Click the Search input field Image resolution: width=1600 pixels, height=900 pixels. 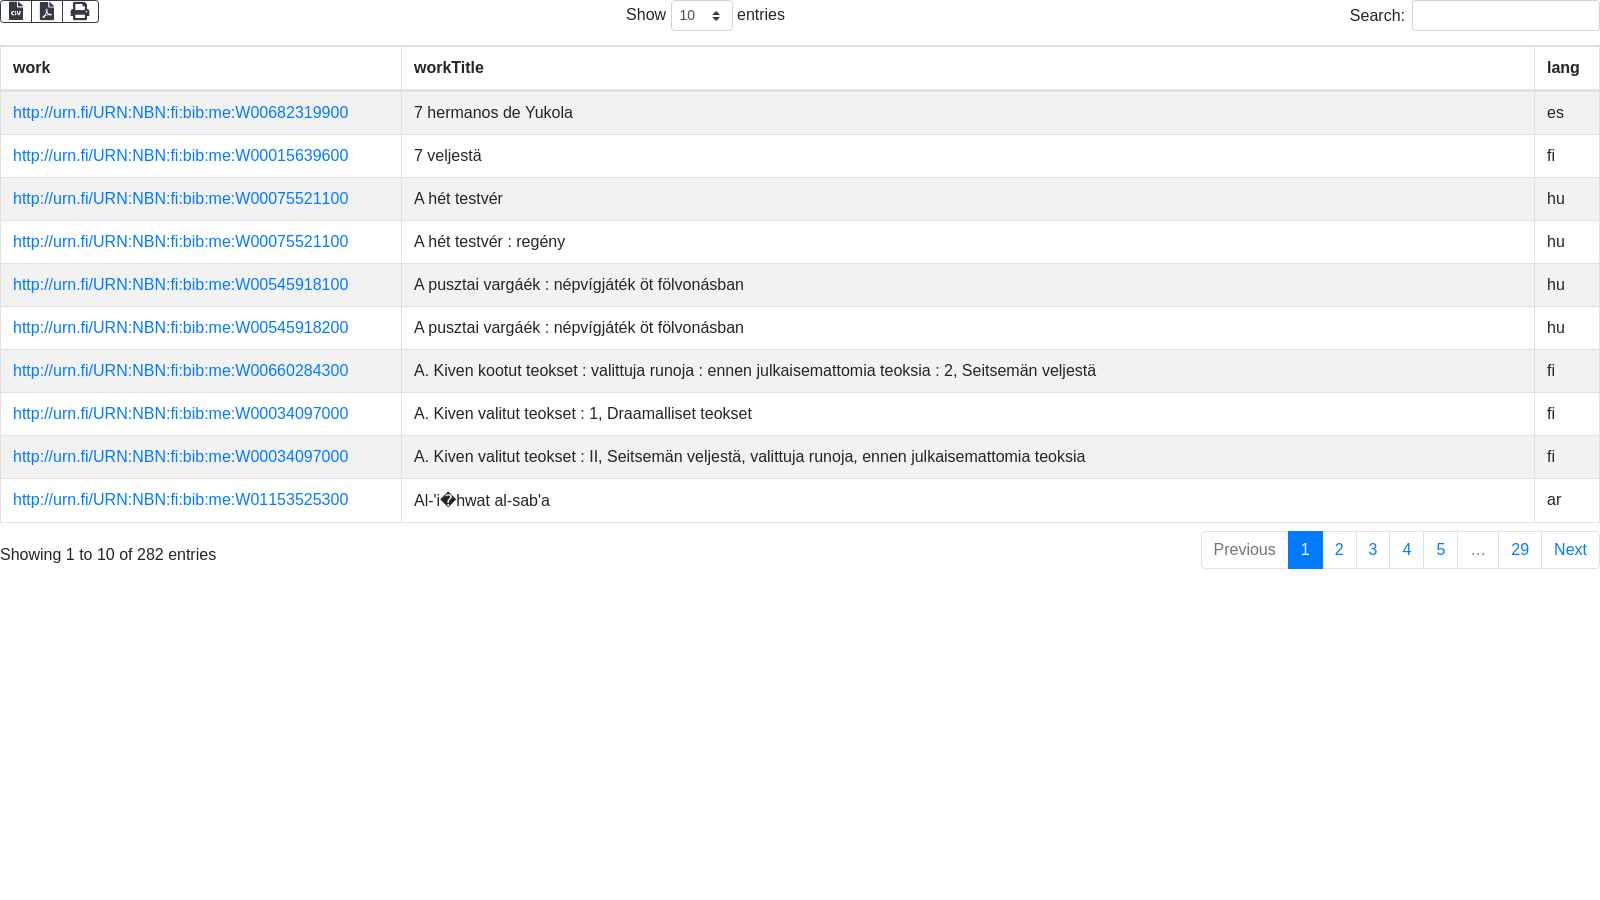pos(1505,16)
